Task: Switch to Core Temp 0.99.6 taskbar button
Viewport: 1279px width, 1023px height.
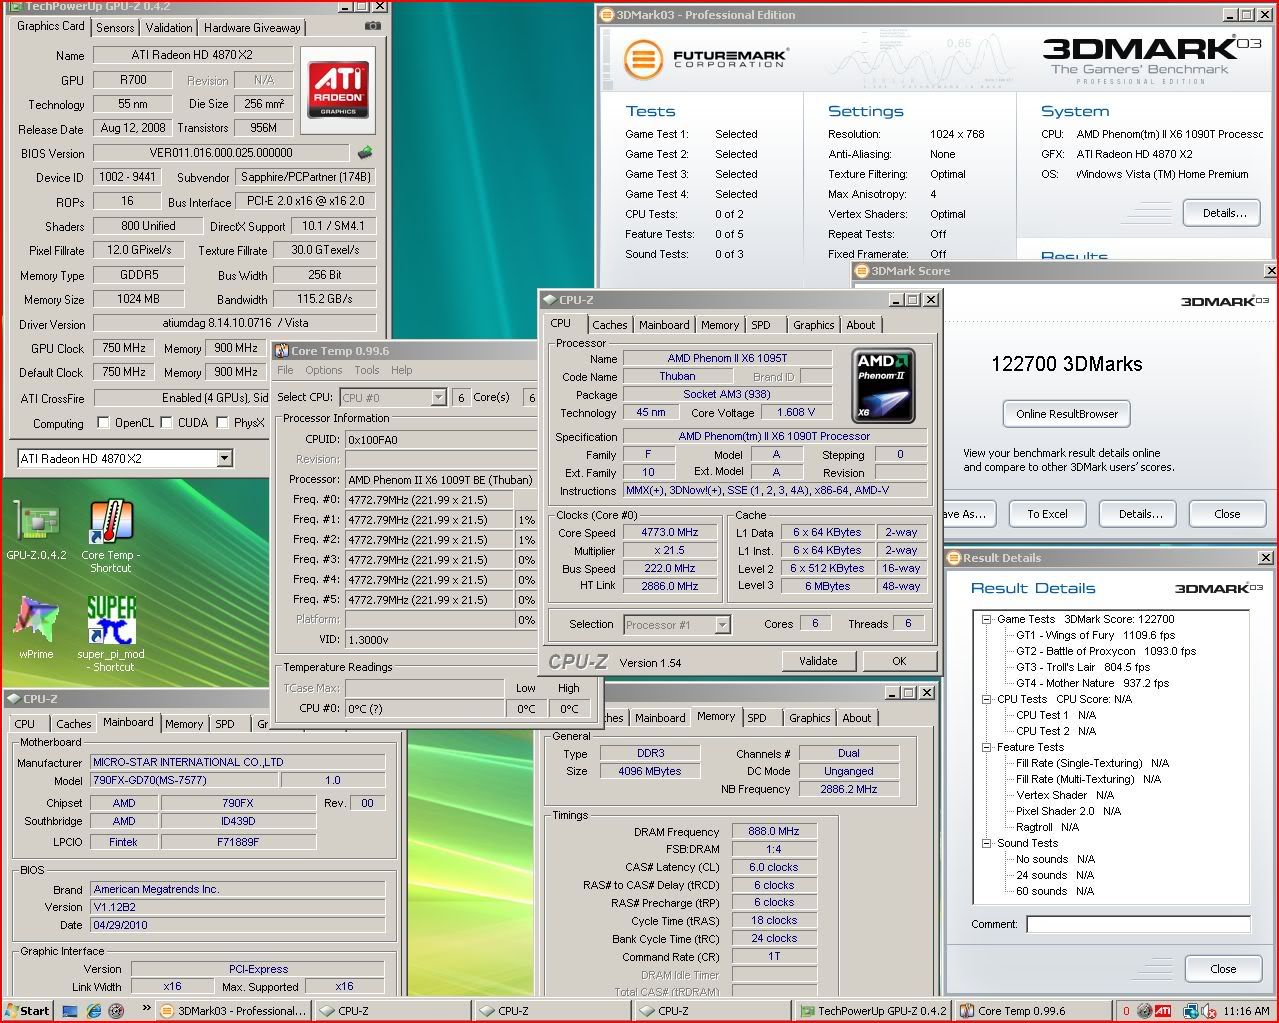Action: pyautogui.click(x=1032, y=1011)
